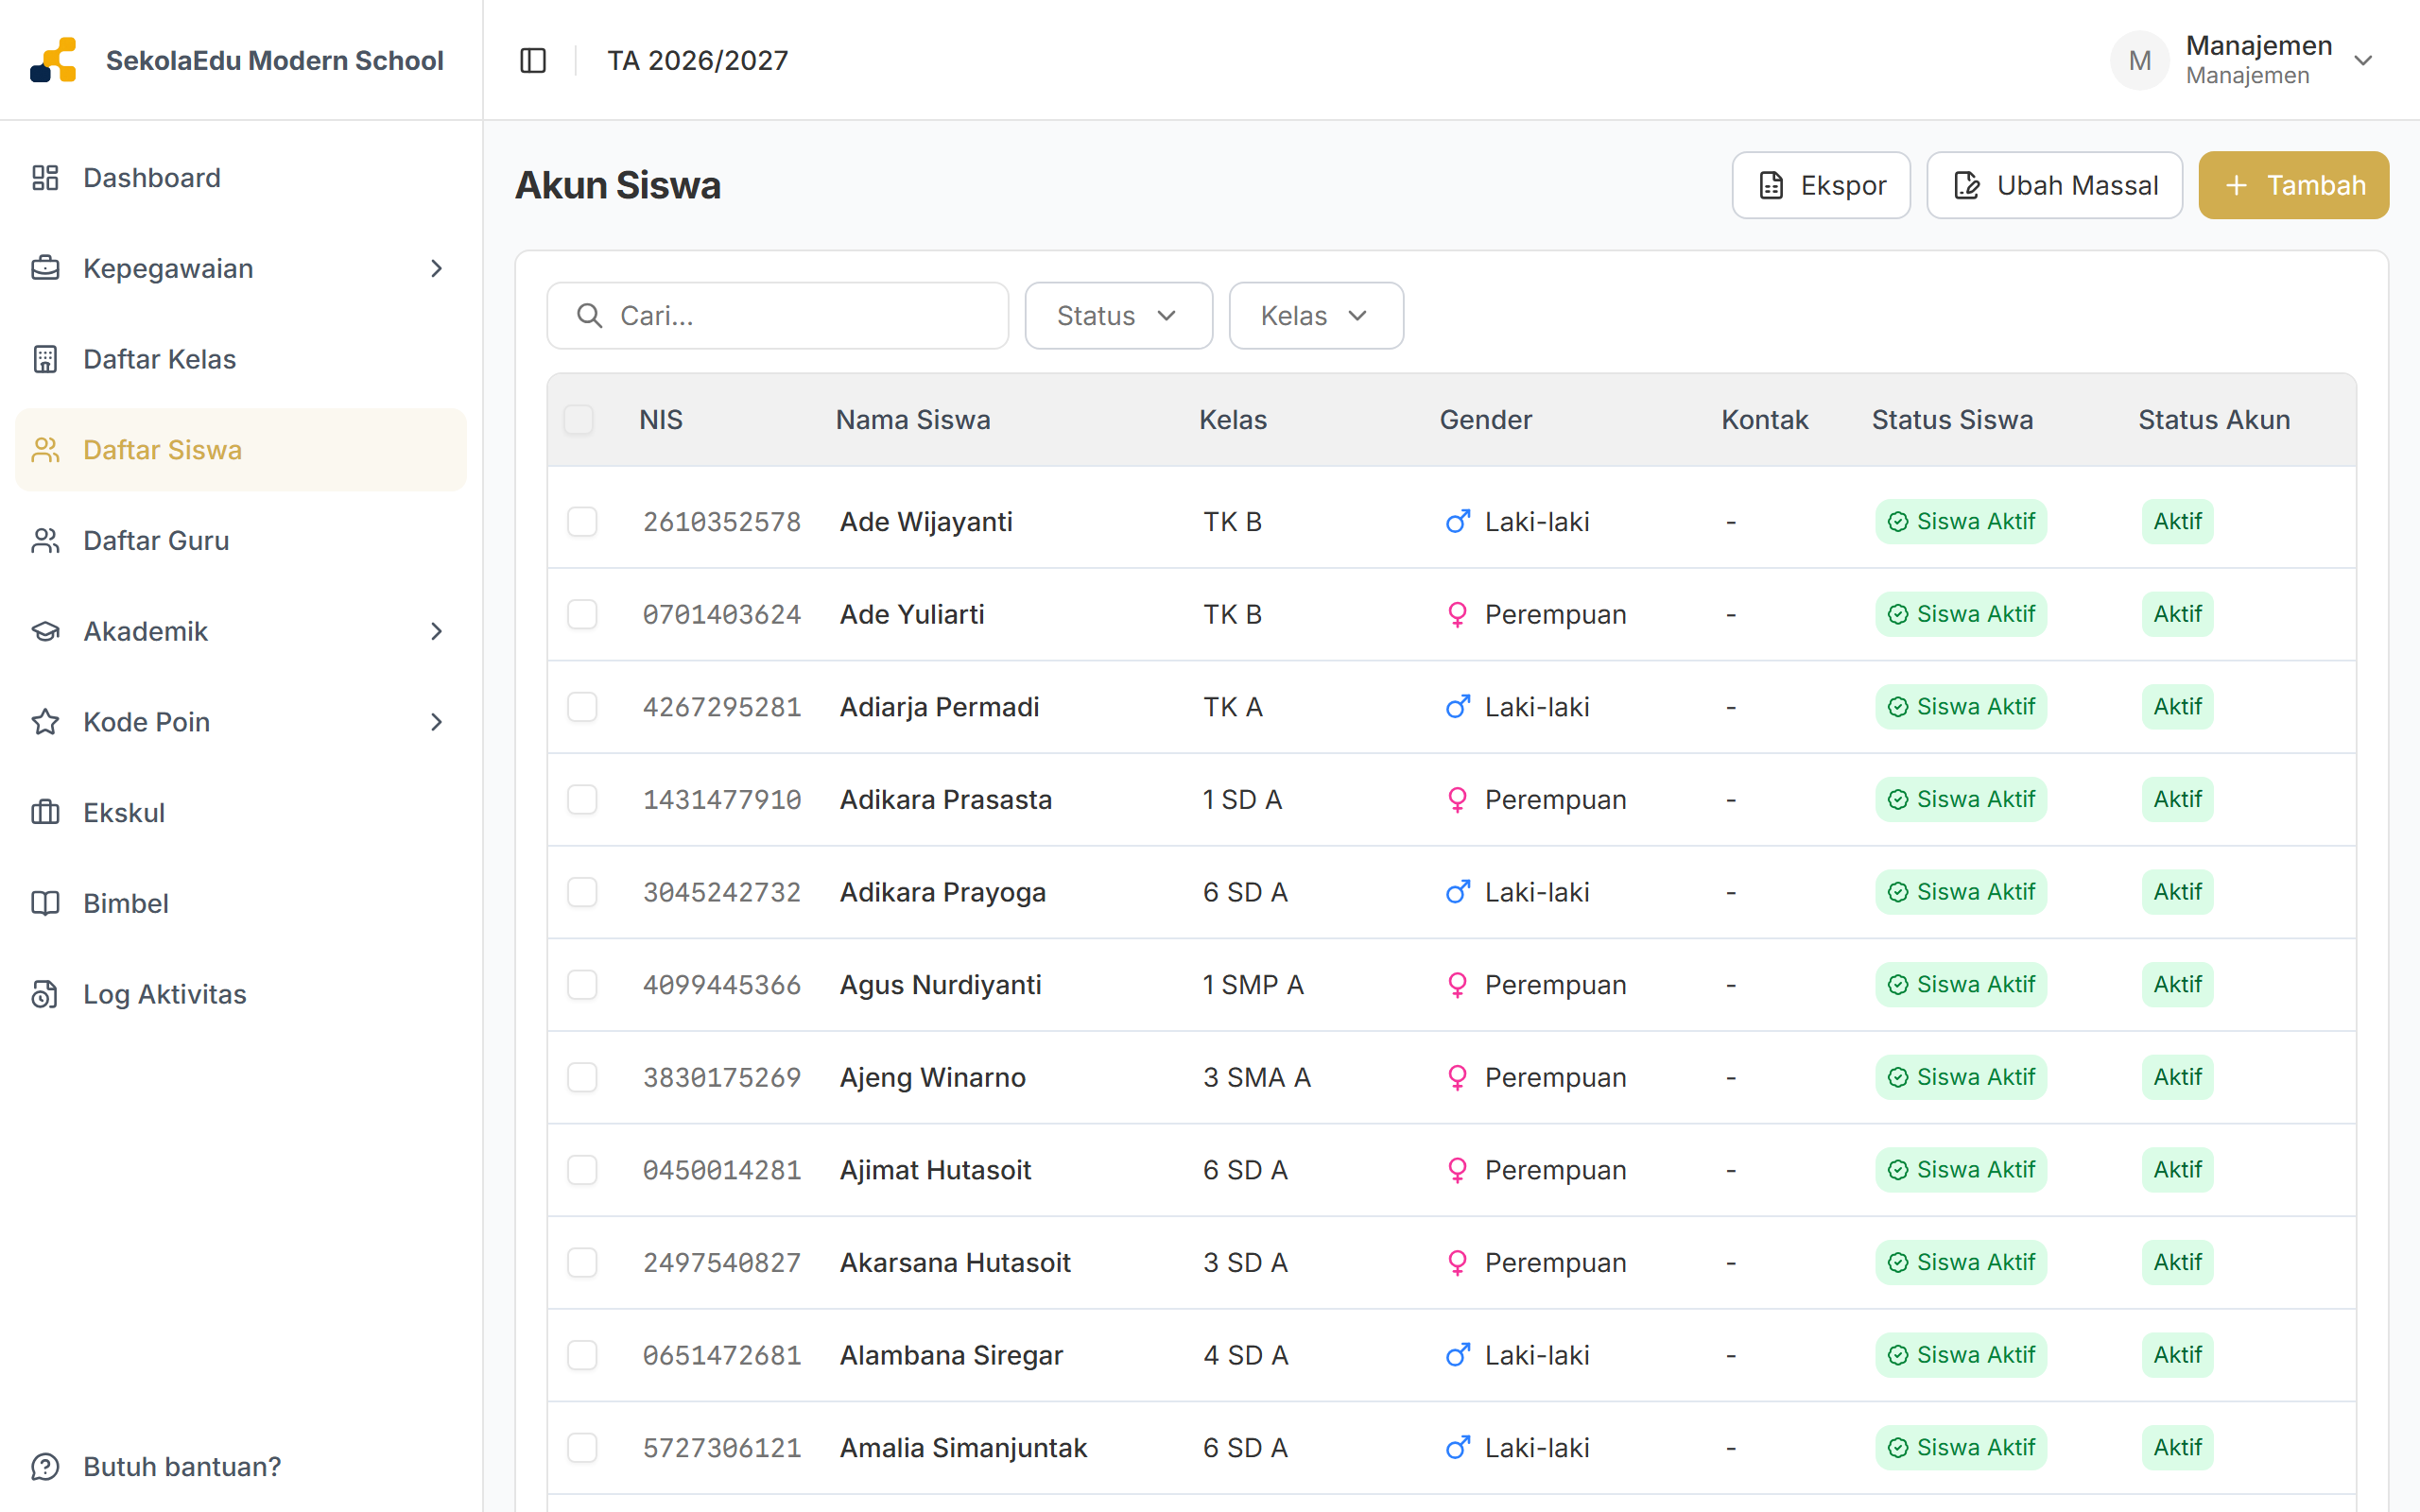2420x1512 pixels.
Task: Check the Alambana Siregar row checkbox
Action: 582,1355
